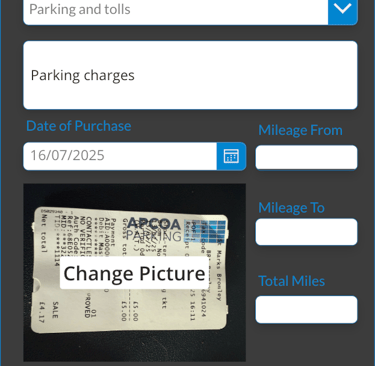Edit the 16/07/2025 date field
The image size is (375, 366).
120,156
